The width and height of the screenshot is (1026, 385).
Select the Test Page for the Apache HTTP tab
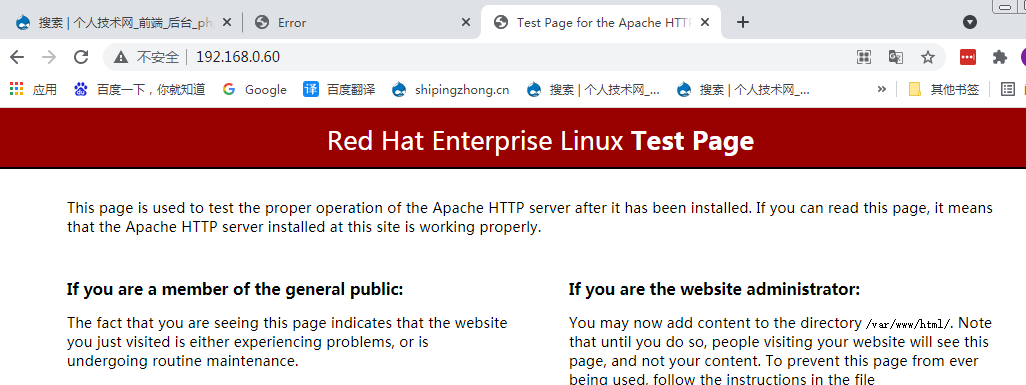click(601, 22)
